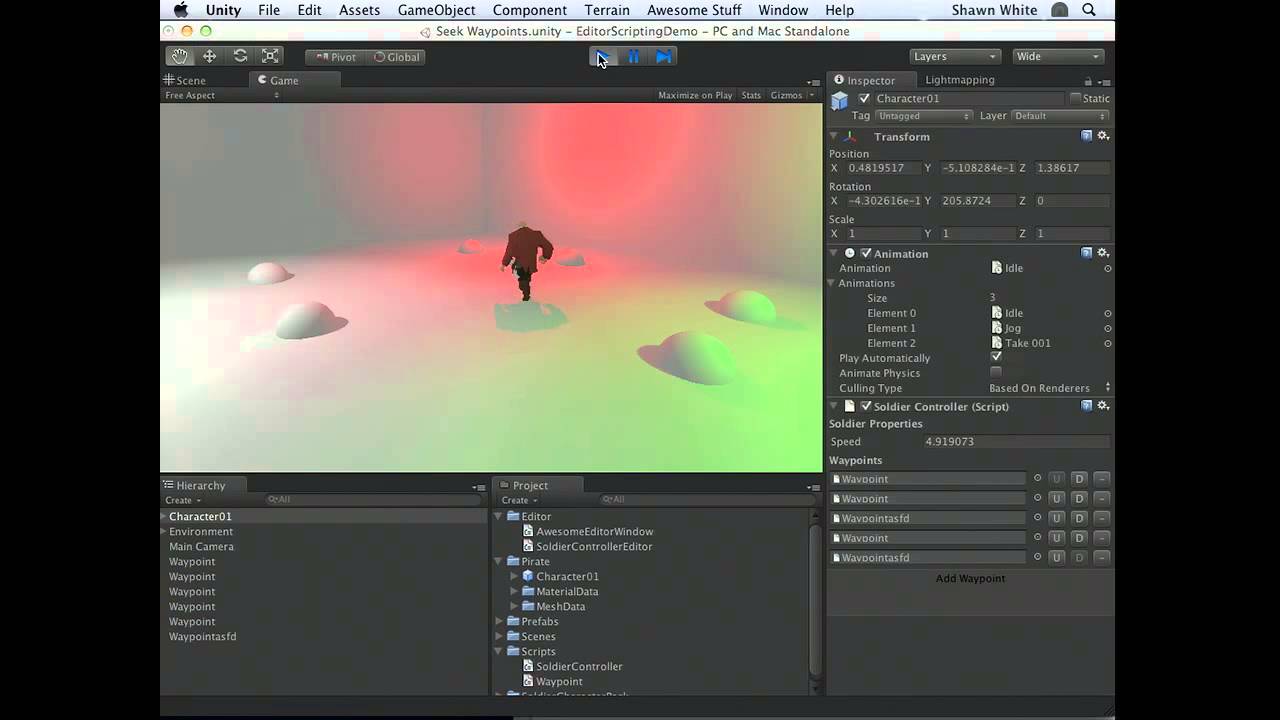Open the object picker for first Waypoint row

pos(1037,479)
